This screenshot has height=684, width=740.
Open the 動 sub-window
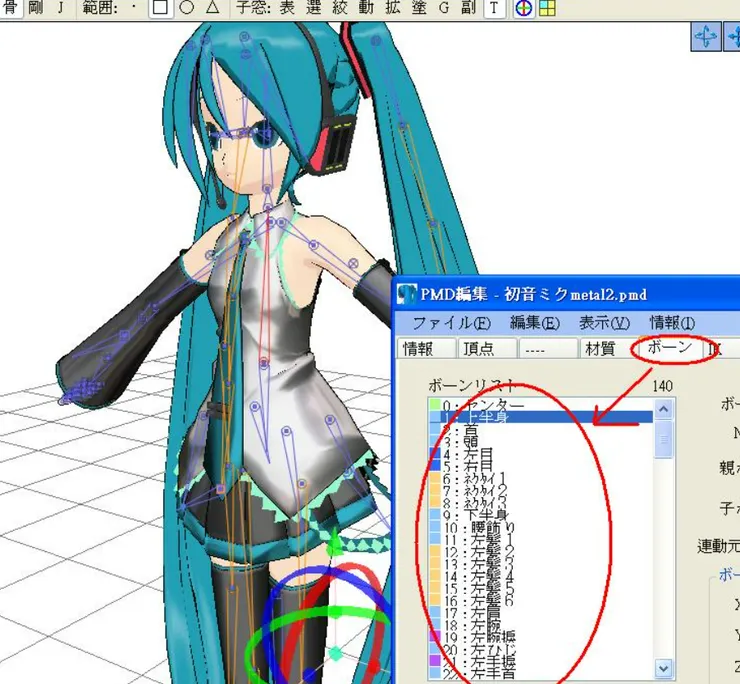click(x=366, y=8)
